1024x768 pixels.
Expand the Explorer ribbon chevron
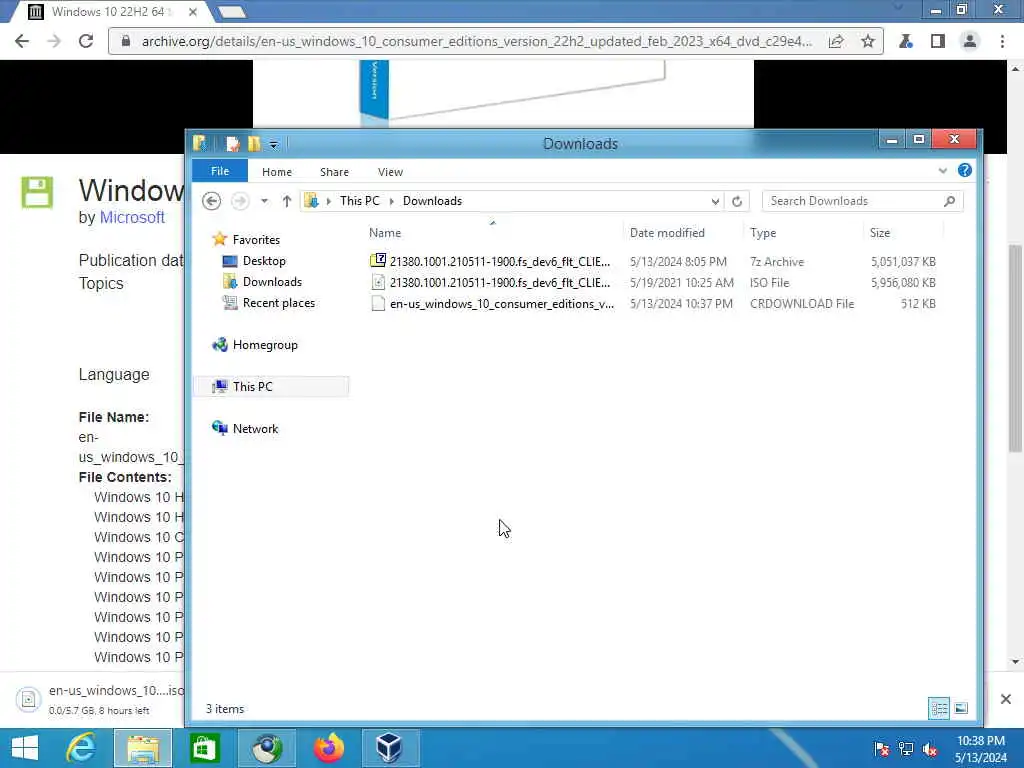pyautogui.click(x=942, y=171)
